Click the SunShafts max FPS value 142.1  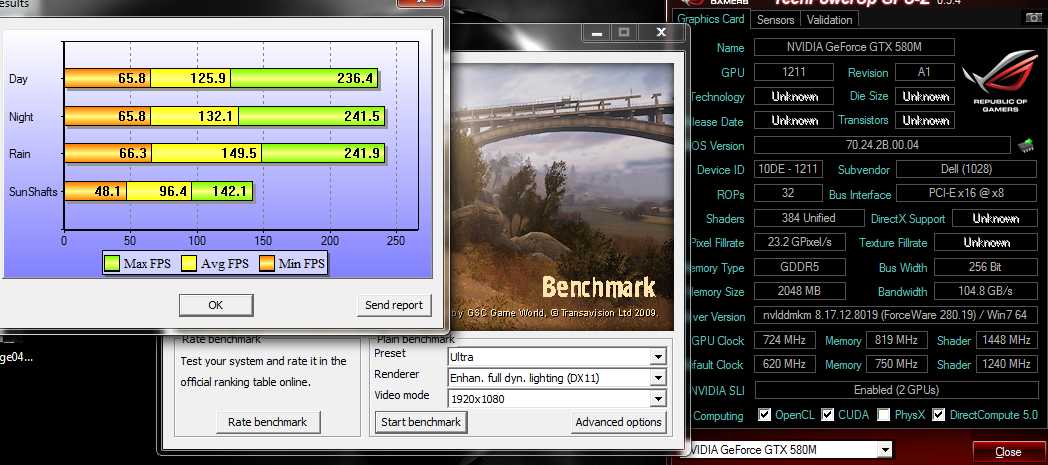tap(229, 192)
